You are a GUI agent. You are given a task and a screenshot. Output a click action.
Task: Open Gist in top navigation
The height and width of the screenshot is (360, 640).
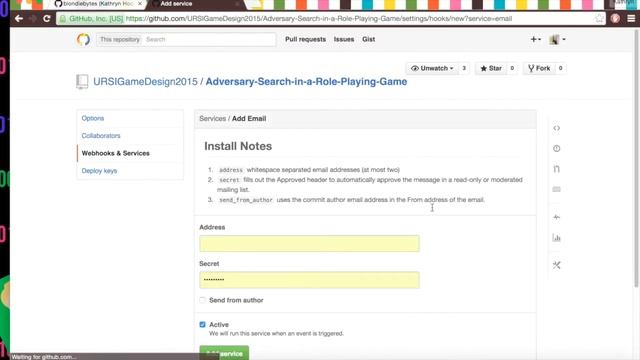[369, 40]
